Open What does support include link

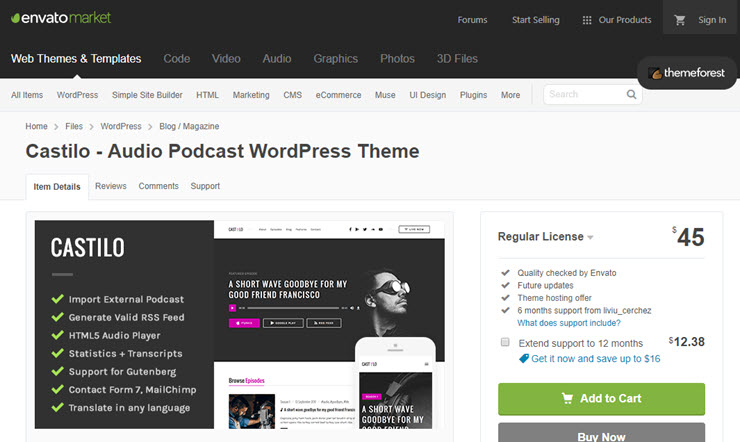(x=569, y=323)
